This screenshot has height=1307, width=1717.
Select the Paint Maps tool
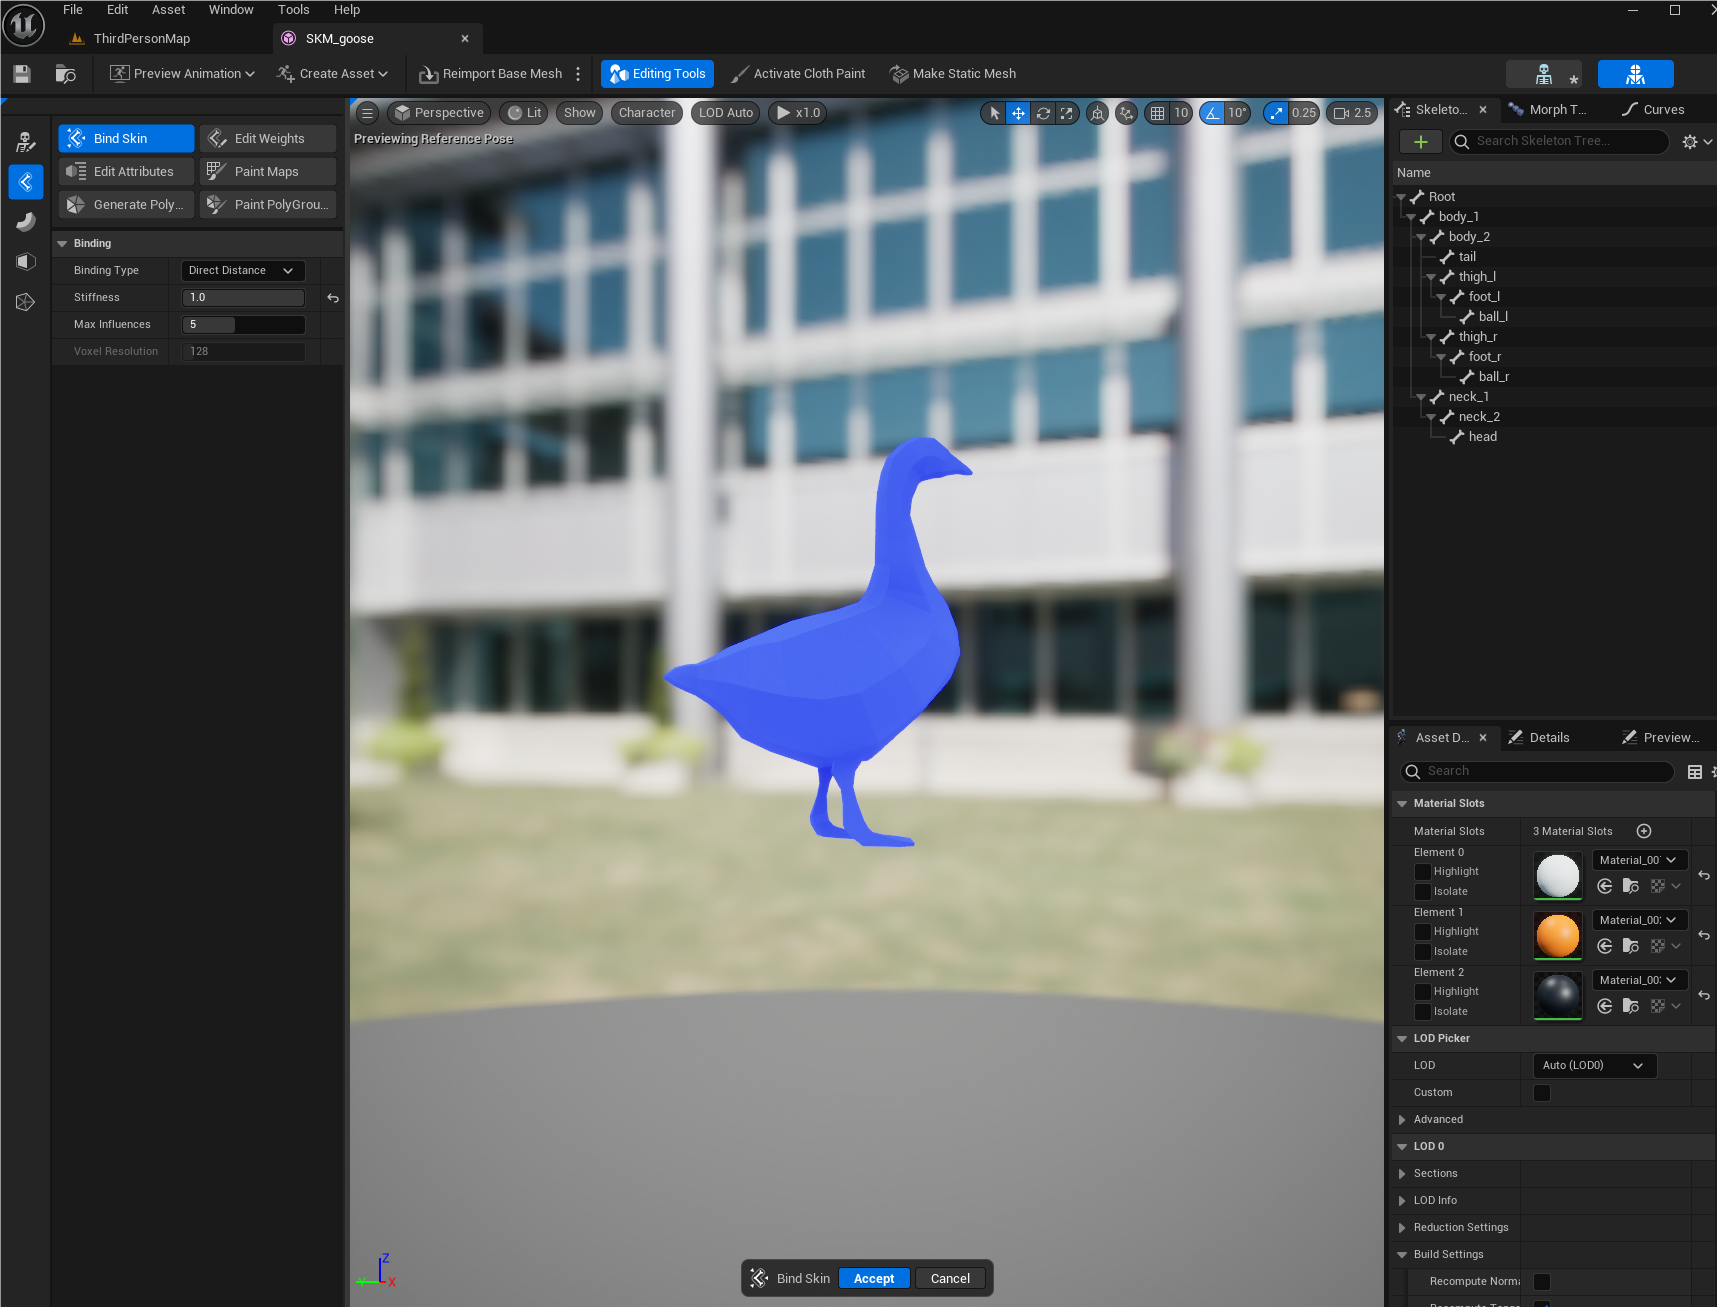[x=268, y=172]
